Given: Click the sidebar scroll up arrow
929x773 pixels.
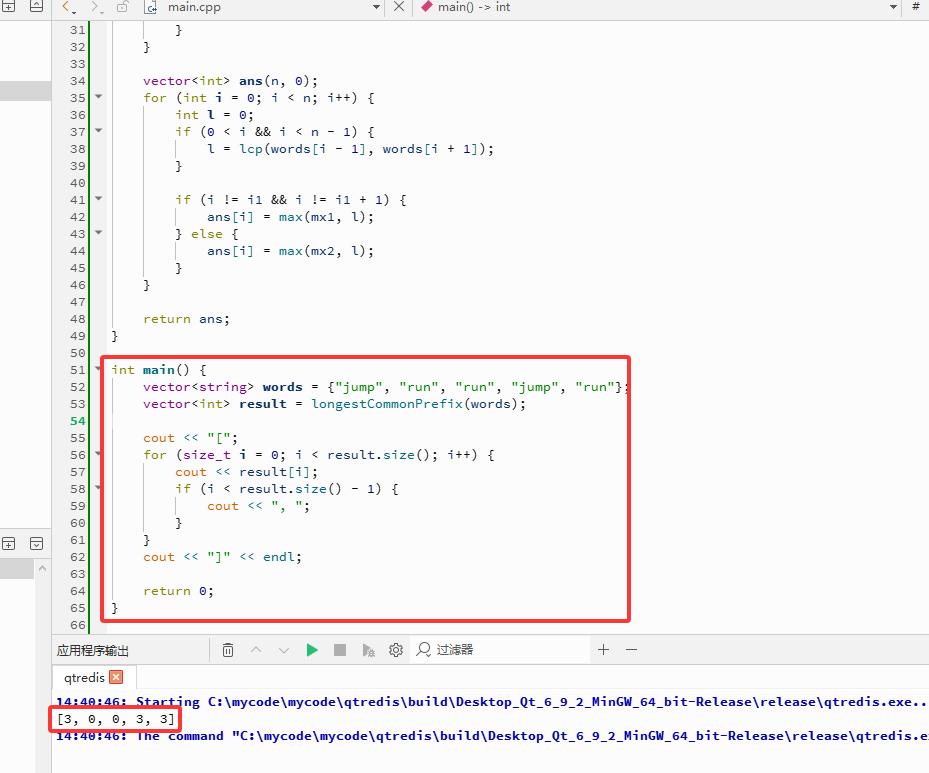Looking at the screenshot, I should pos(42,569).
